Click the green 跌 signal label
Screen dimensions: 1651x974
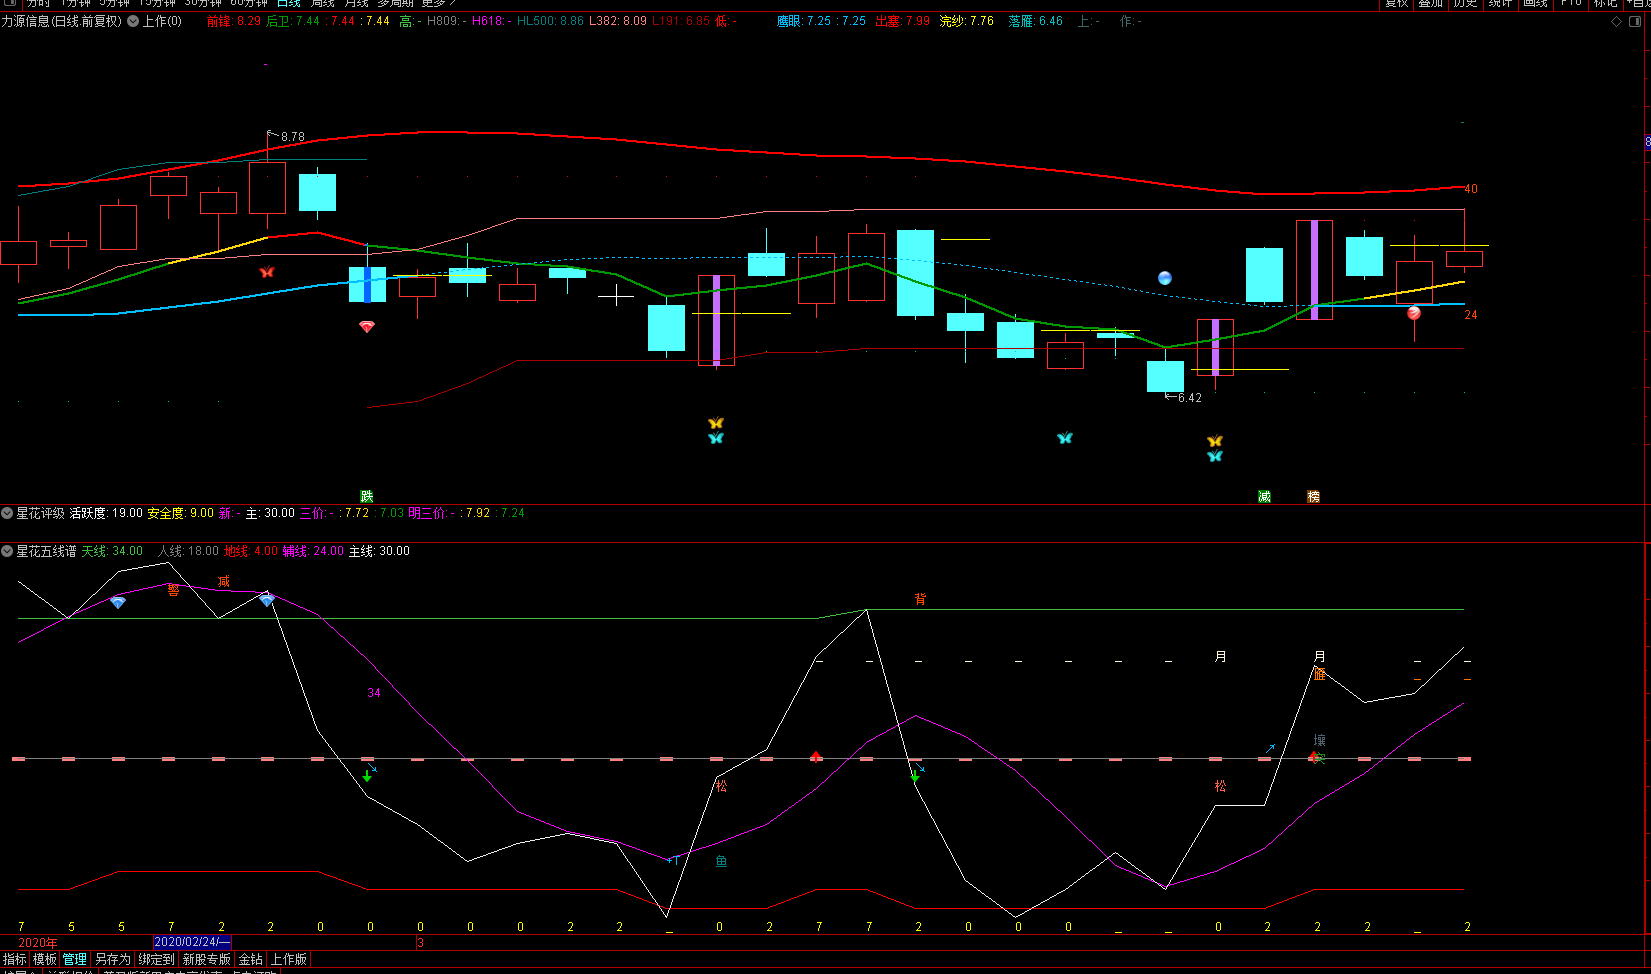[367, 496]
